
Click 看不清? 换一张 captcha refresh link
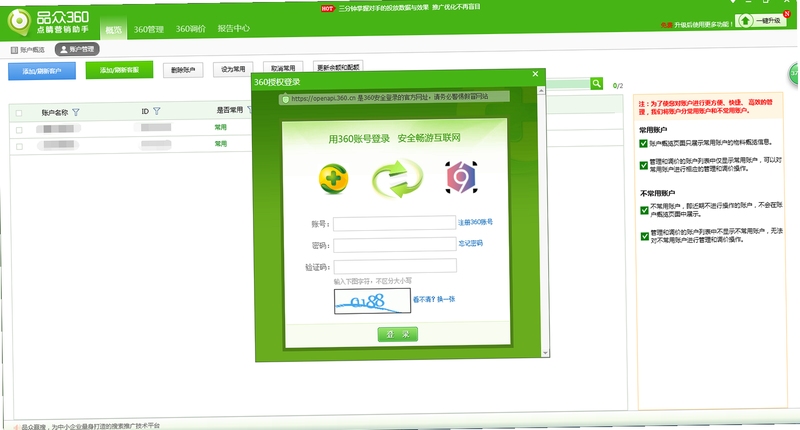434,299
